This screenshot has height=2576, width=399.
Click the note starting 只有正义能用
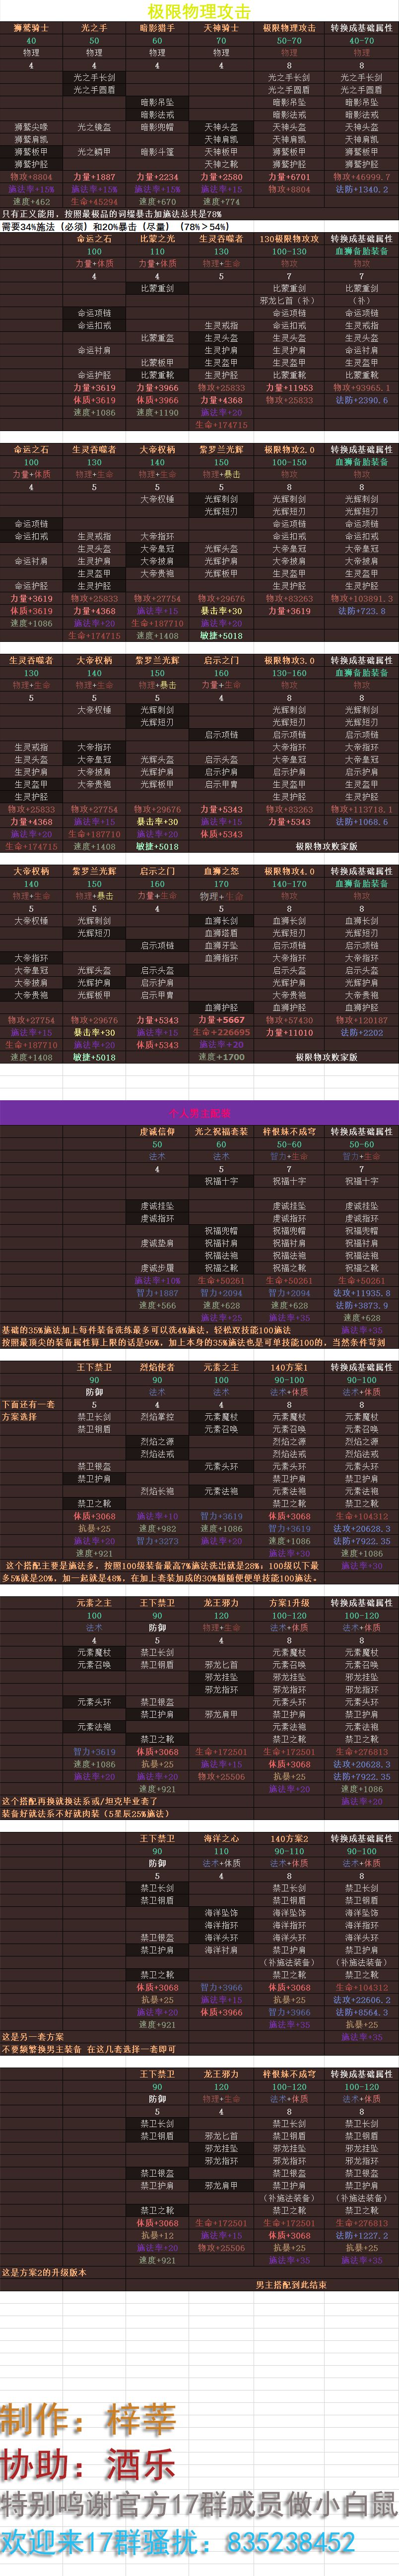pos(112,214)
